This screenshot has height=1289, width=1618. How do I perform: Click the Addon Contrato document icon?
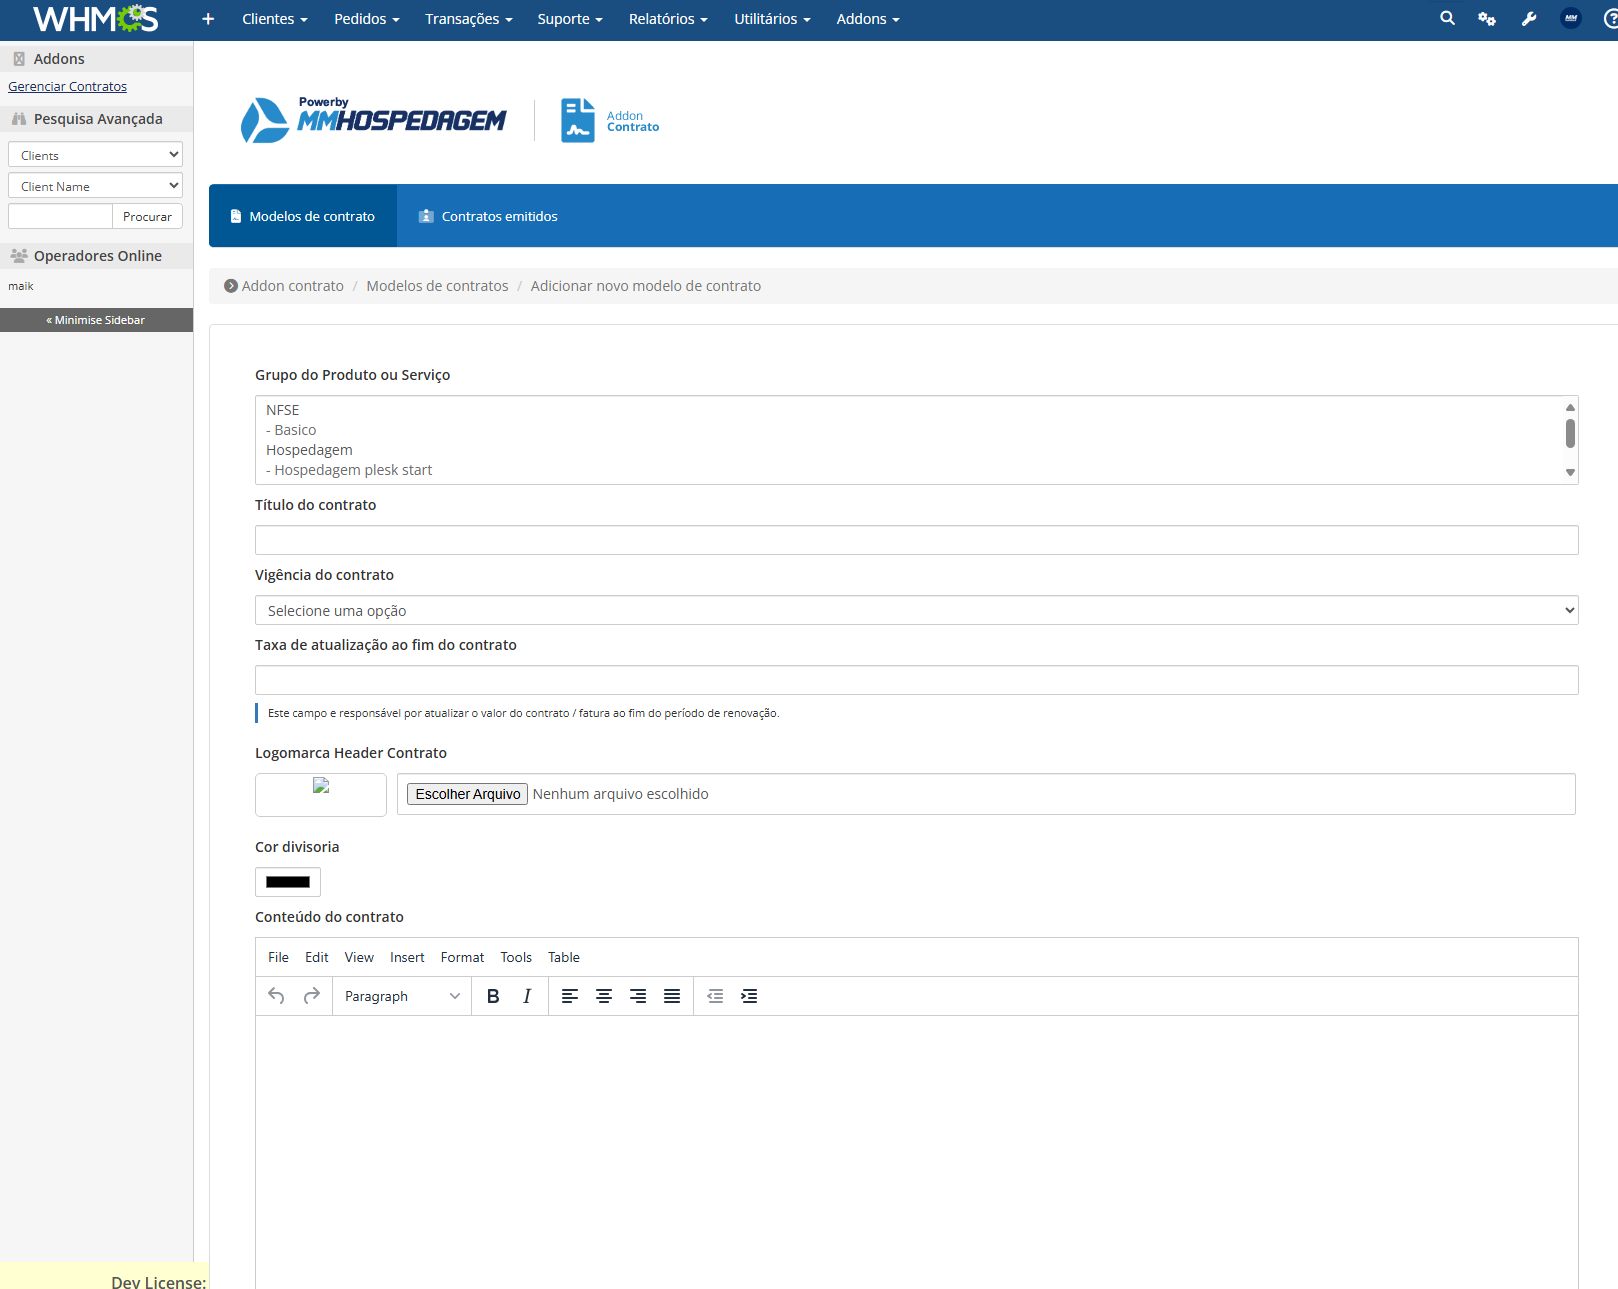coord(577,120)
